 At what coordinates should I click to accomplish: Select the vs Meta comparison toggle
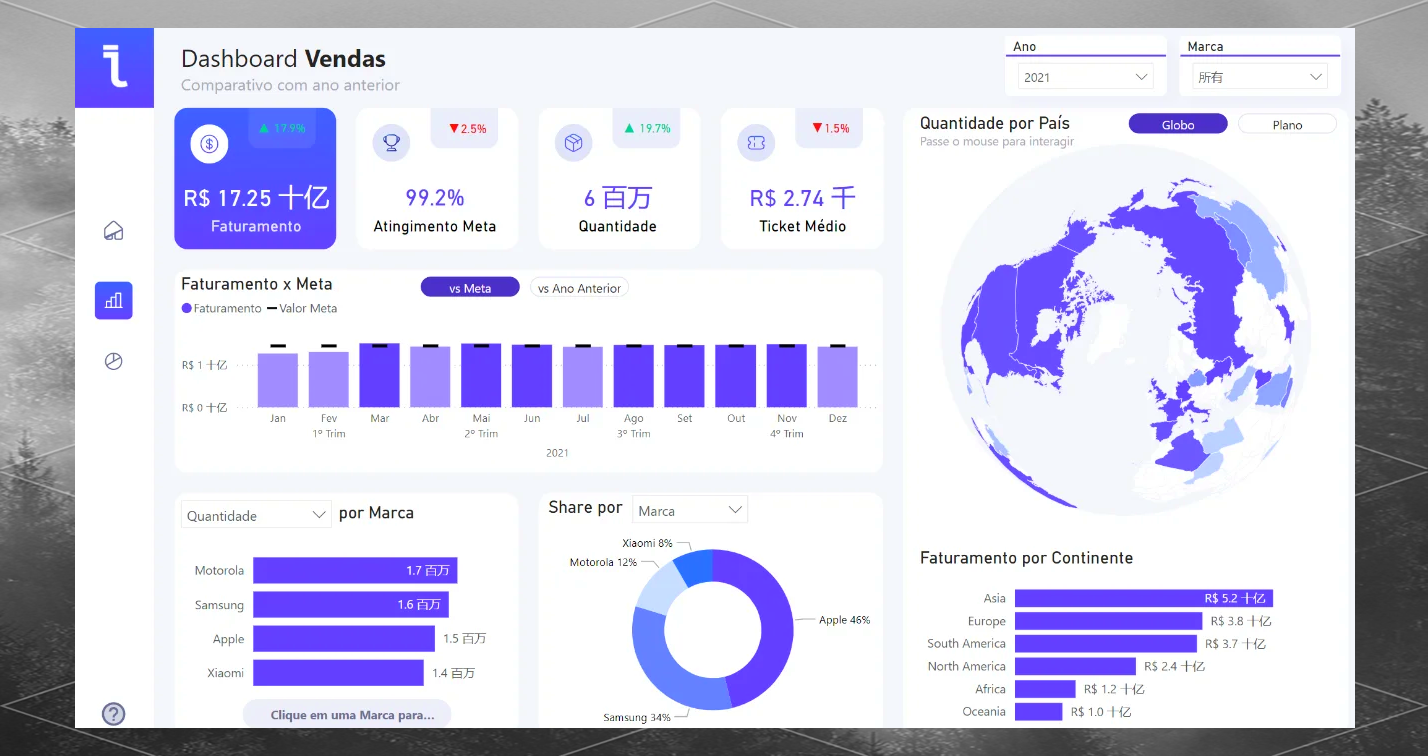pos(470,288)
